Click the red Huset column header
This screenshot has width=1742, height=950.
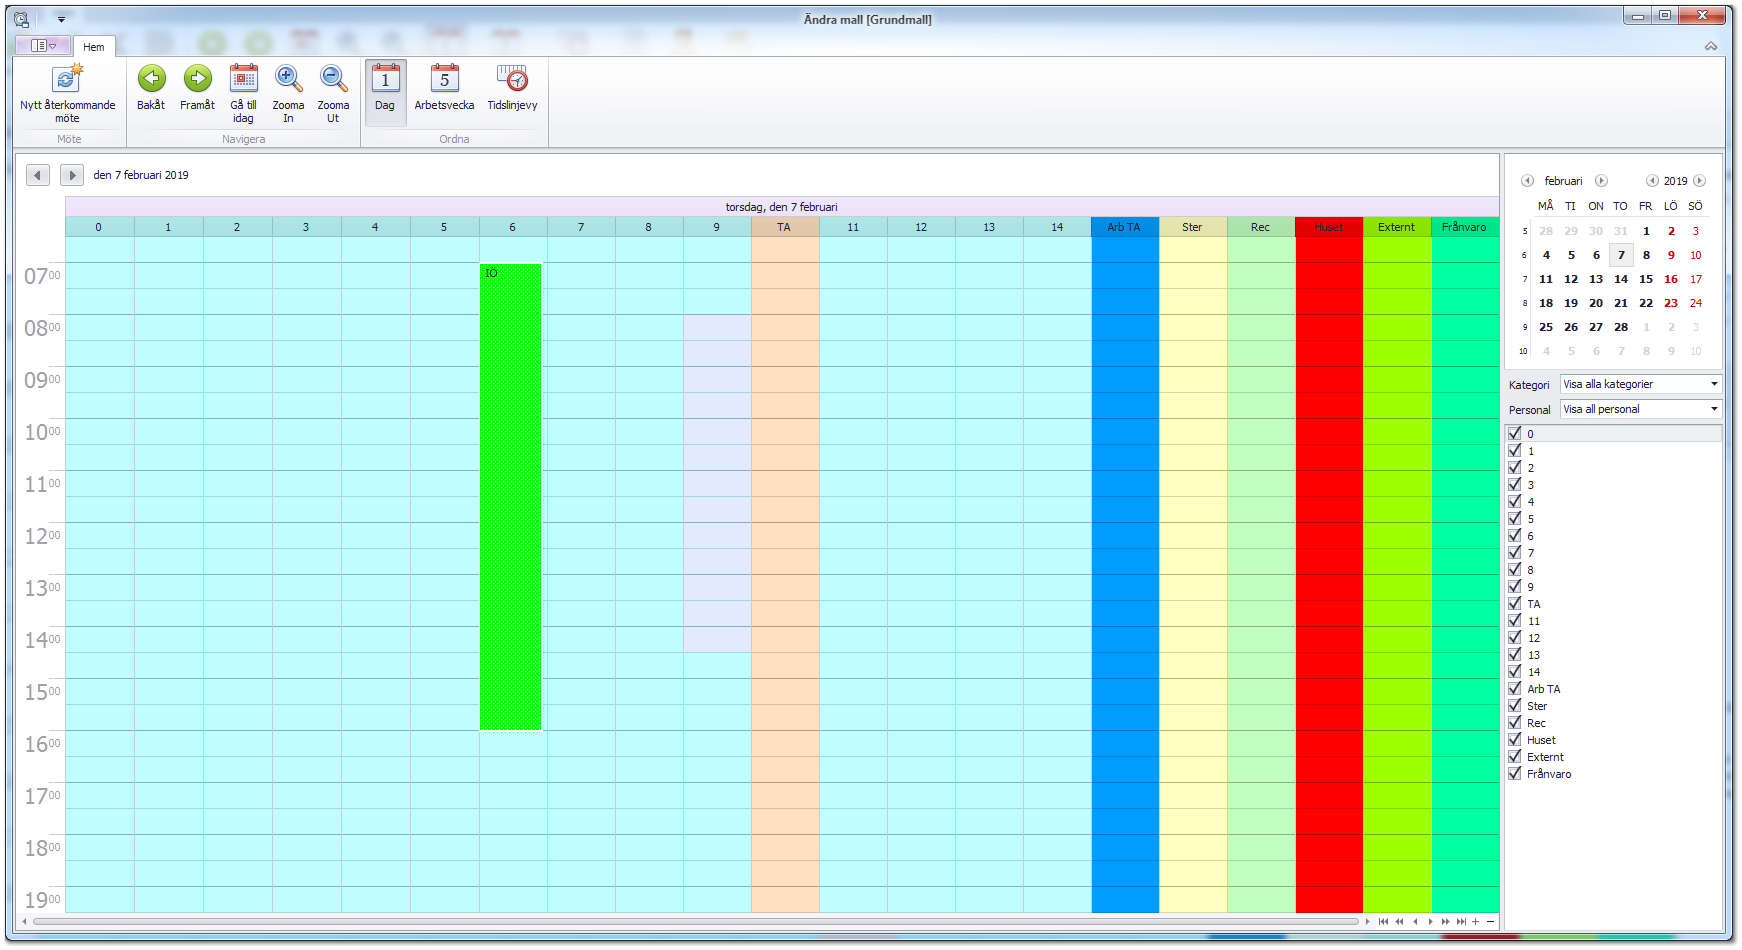pos(1328,227)
